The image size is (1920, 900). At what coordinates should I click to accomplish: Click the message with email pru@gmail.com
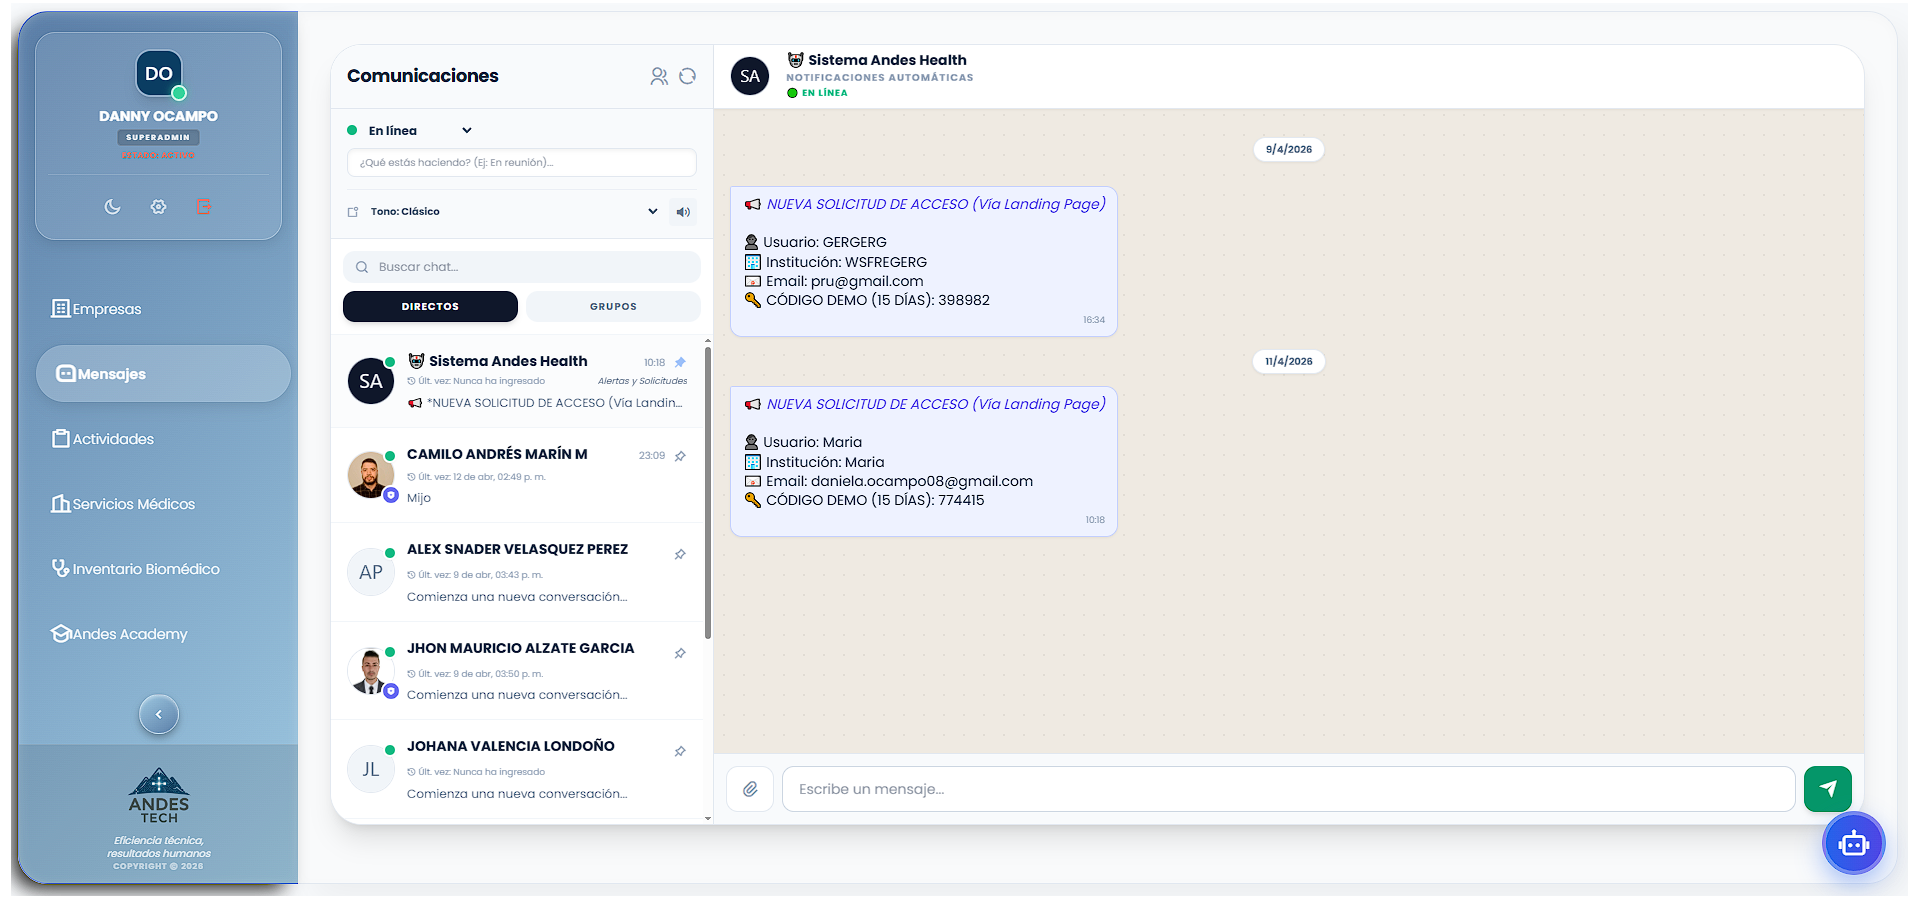[924, 262]
